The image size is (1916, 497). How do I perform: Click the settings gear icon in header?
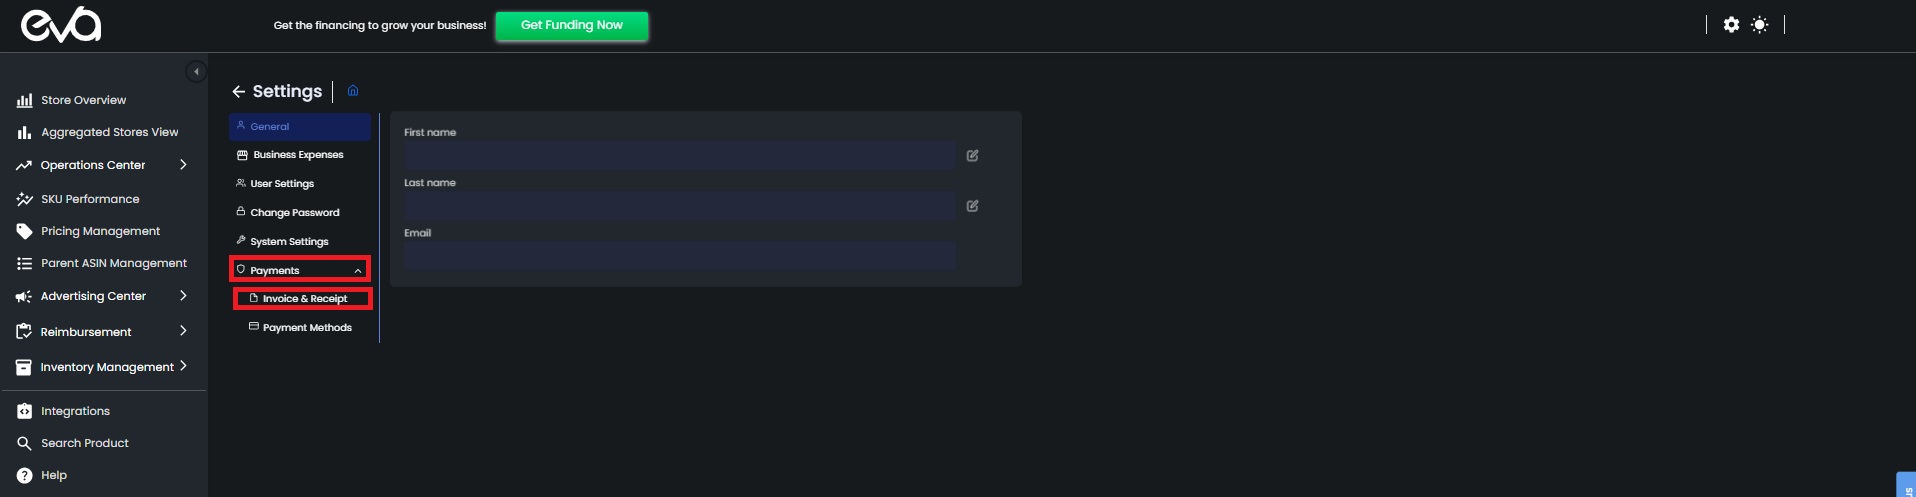click(x=1731, y=25)
